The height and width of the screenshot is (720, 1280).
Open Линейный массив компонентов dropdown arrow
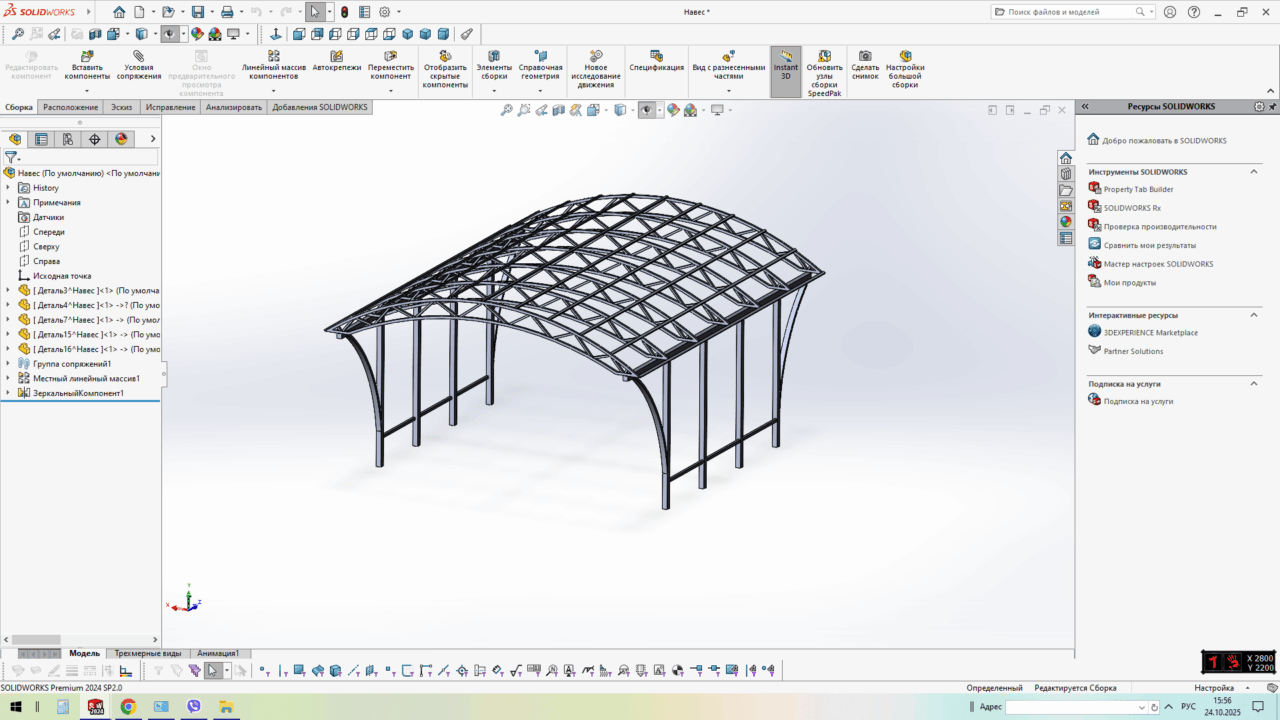pyautogui.click(x=273, y=90)
